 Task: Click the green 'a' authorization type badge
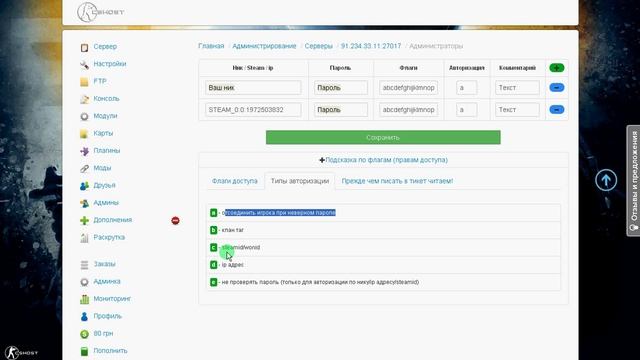pyautogui.click(x=213, y=213)
